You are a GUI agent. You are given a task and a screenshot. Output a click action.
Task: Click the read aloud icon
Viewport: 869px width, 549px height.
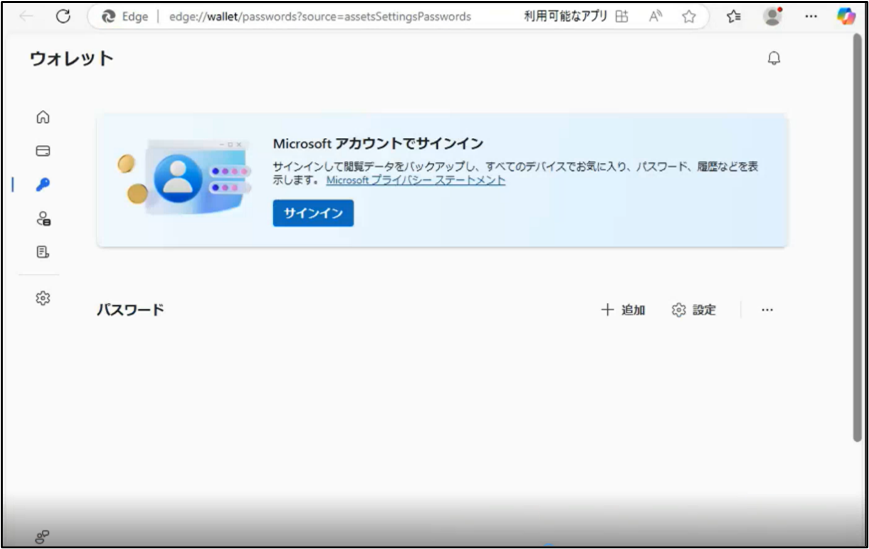pos(656,16)
